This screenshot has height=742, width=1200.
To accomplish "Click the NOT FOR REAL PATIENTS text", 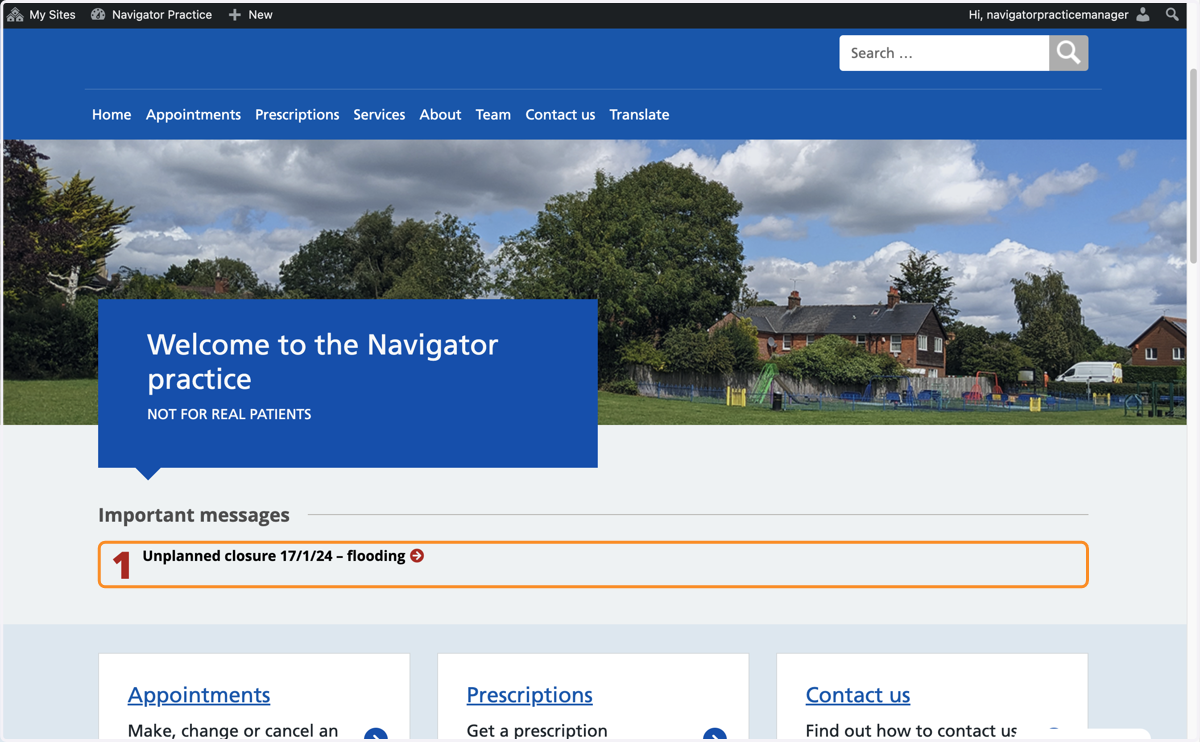I will (x=229, y=414).
